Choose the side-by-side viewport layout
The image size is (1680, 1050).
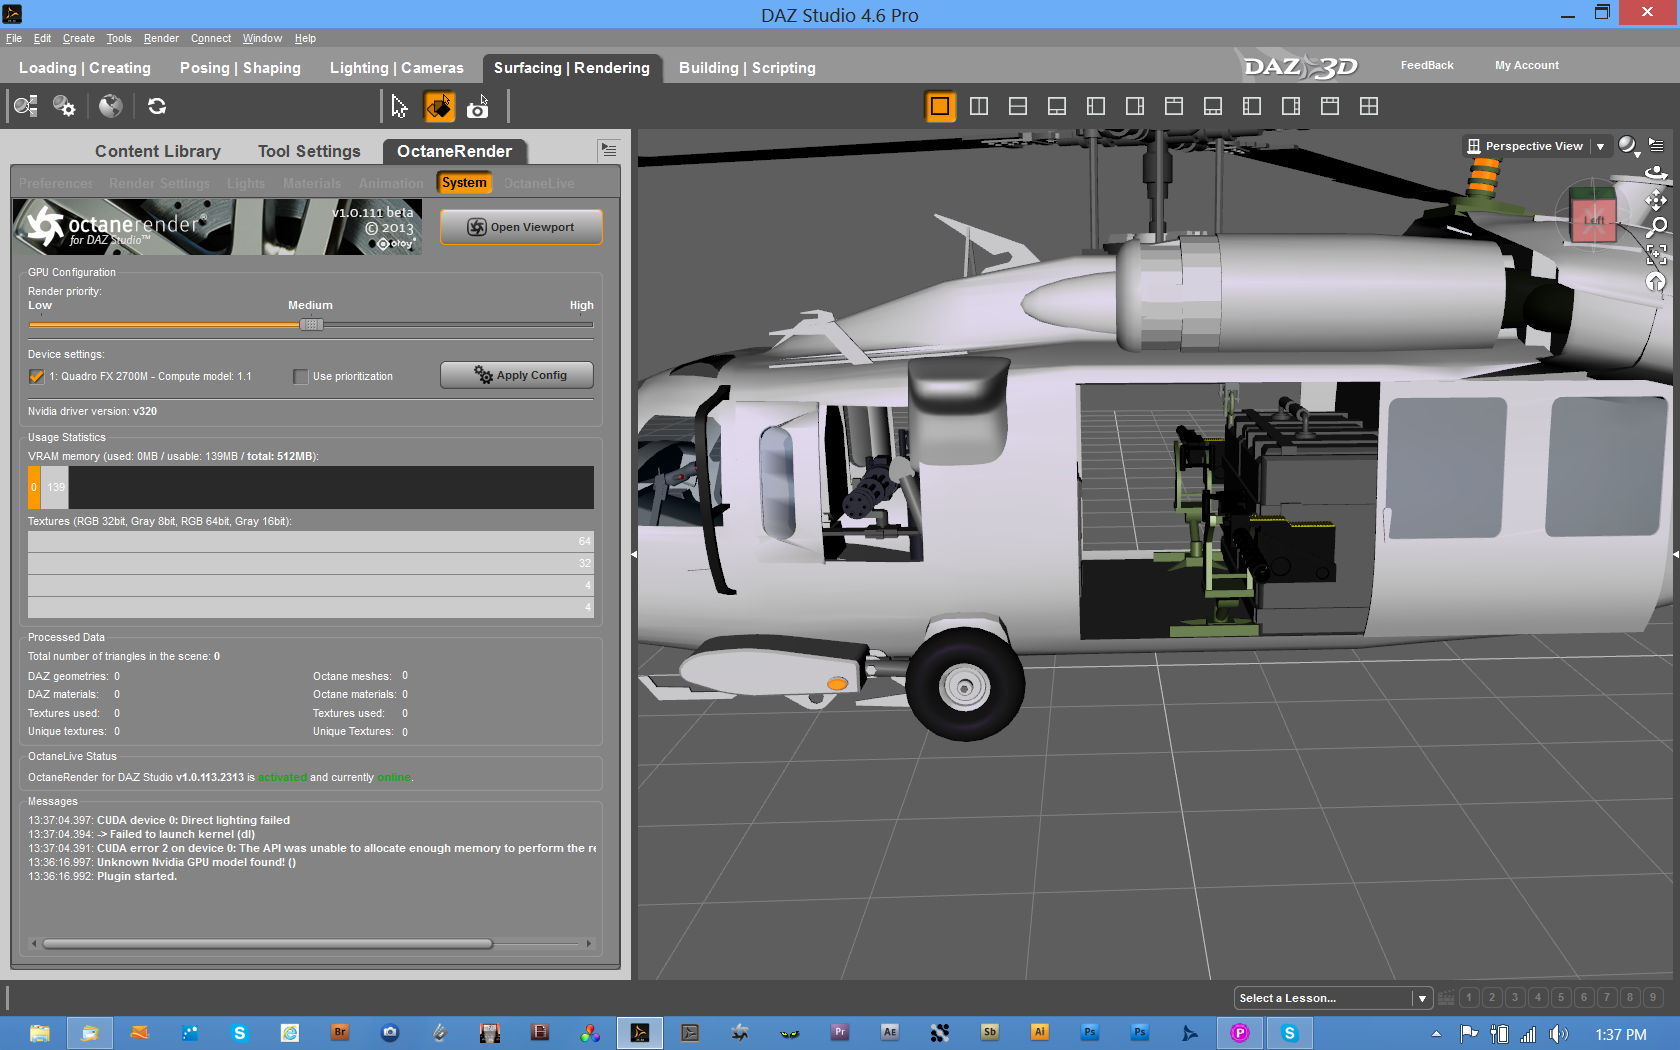click(979, 106)
